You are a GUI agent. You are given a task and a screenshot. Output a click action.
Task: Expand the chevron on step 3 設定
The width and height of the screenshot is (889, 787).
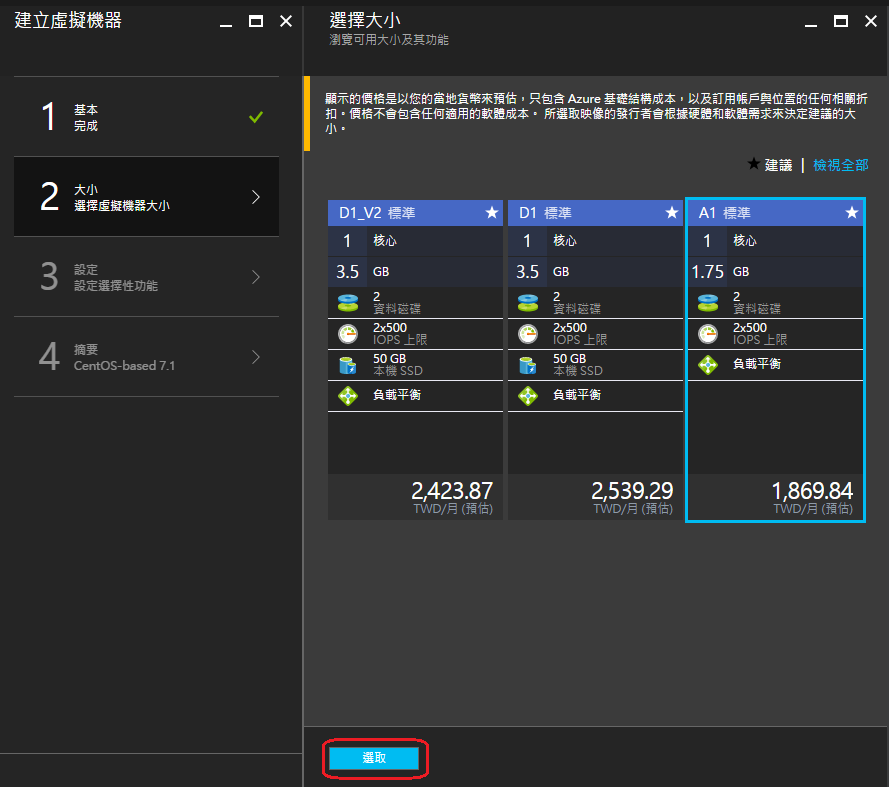point(256,277)
